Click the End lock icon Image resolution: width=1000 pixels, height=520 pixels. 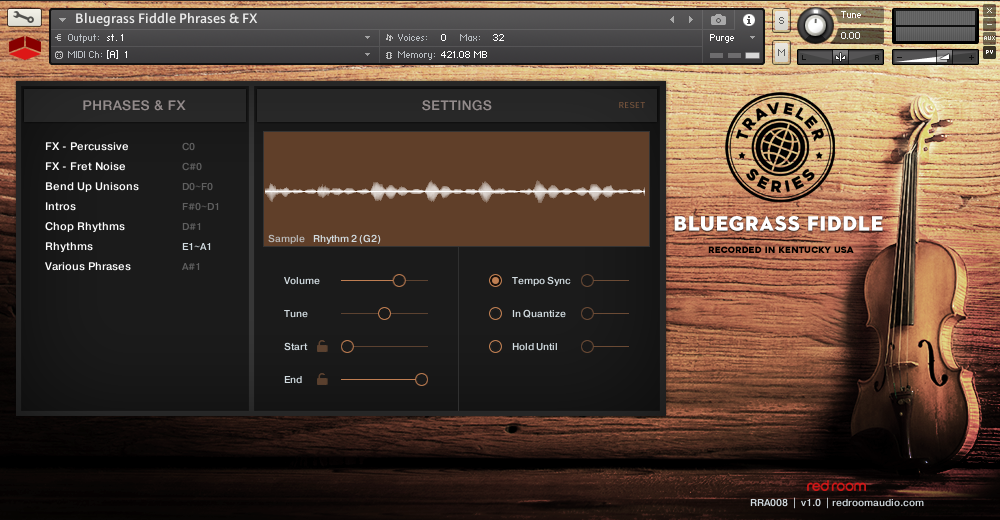322,380
